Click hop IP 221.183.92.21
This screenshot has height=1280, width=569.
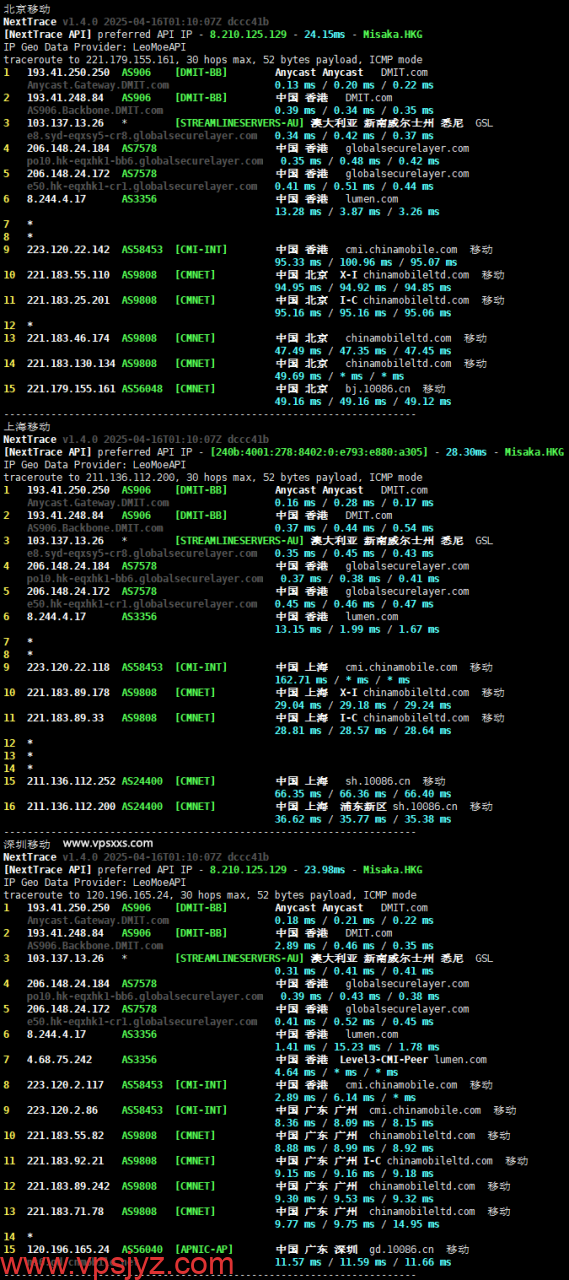point(65,1160)
